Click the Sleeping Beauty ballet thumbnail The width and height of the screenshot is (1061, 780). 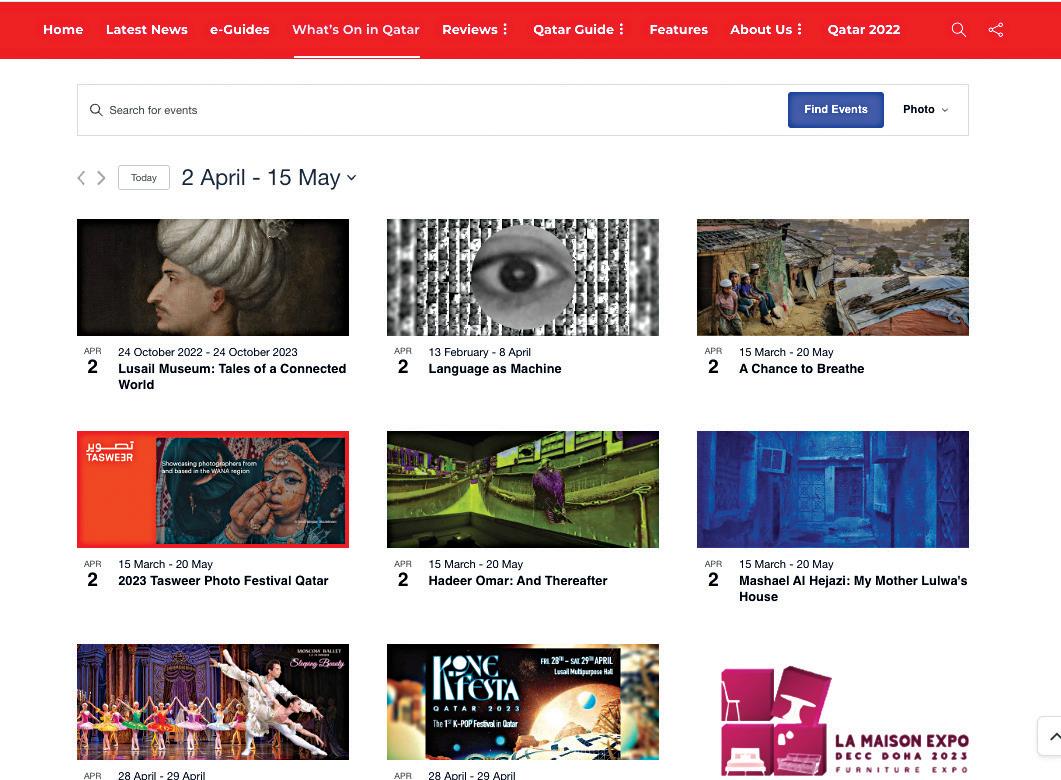tap(213, 702)
